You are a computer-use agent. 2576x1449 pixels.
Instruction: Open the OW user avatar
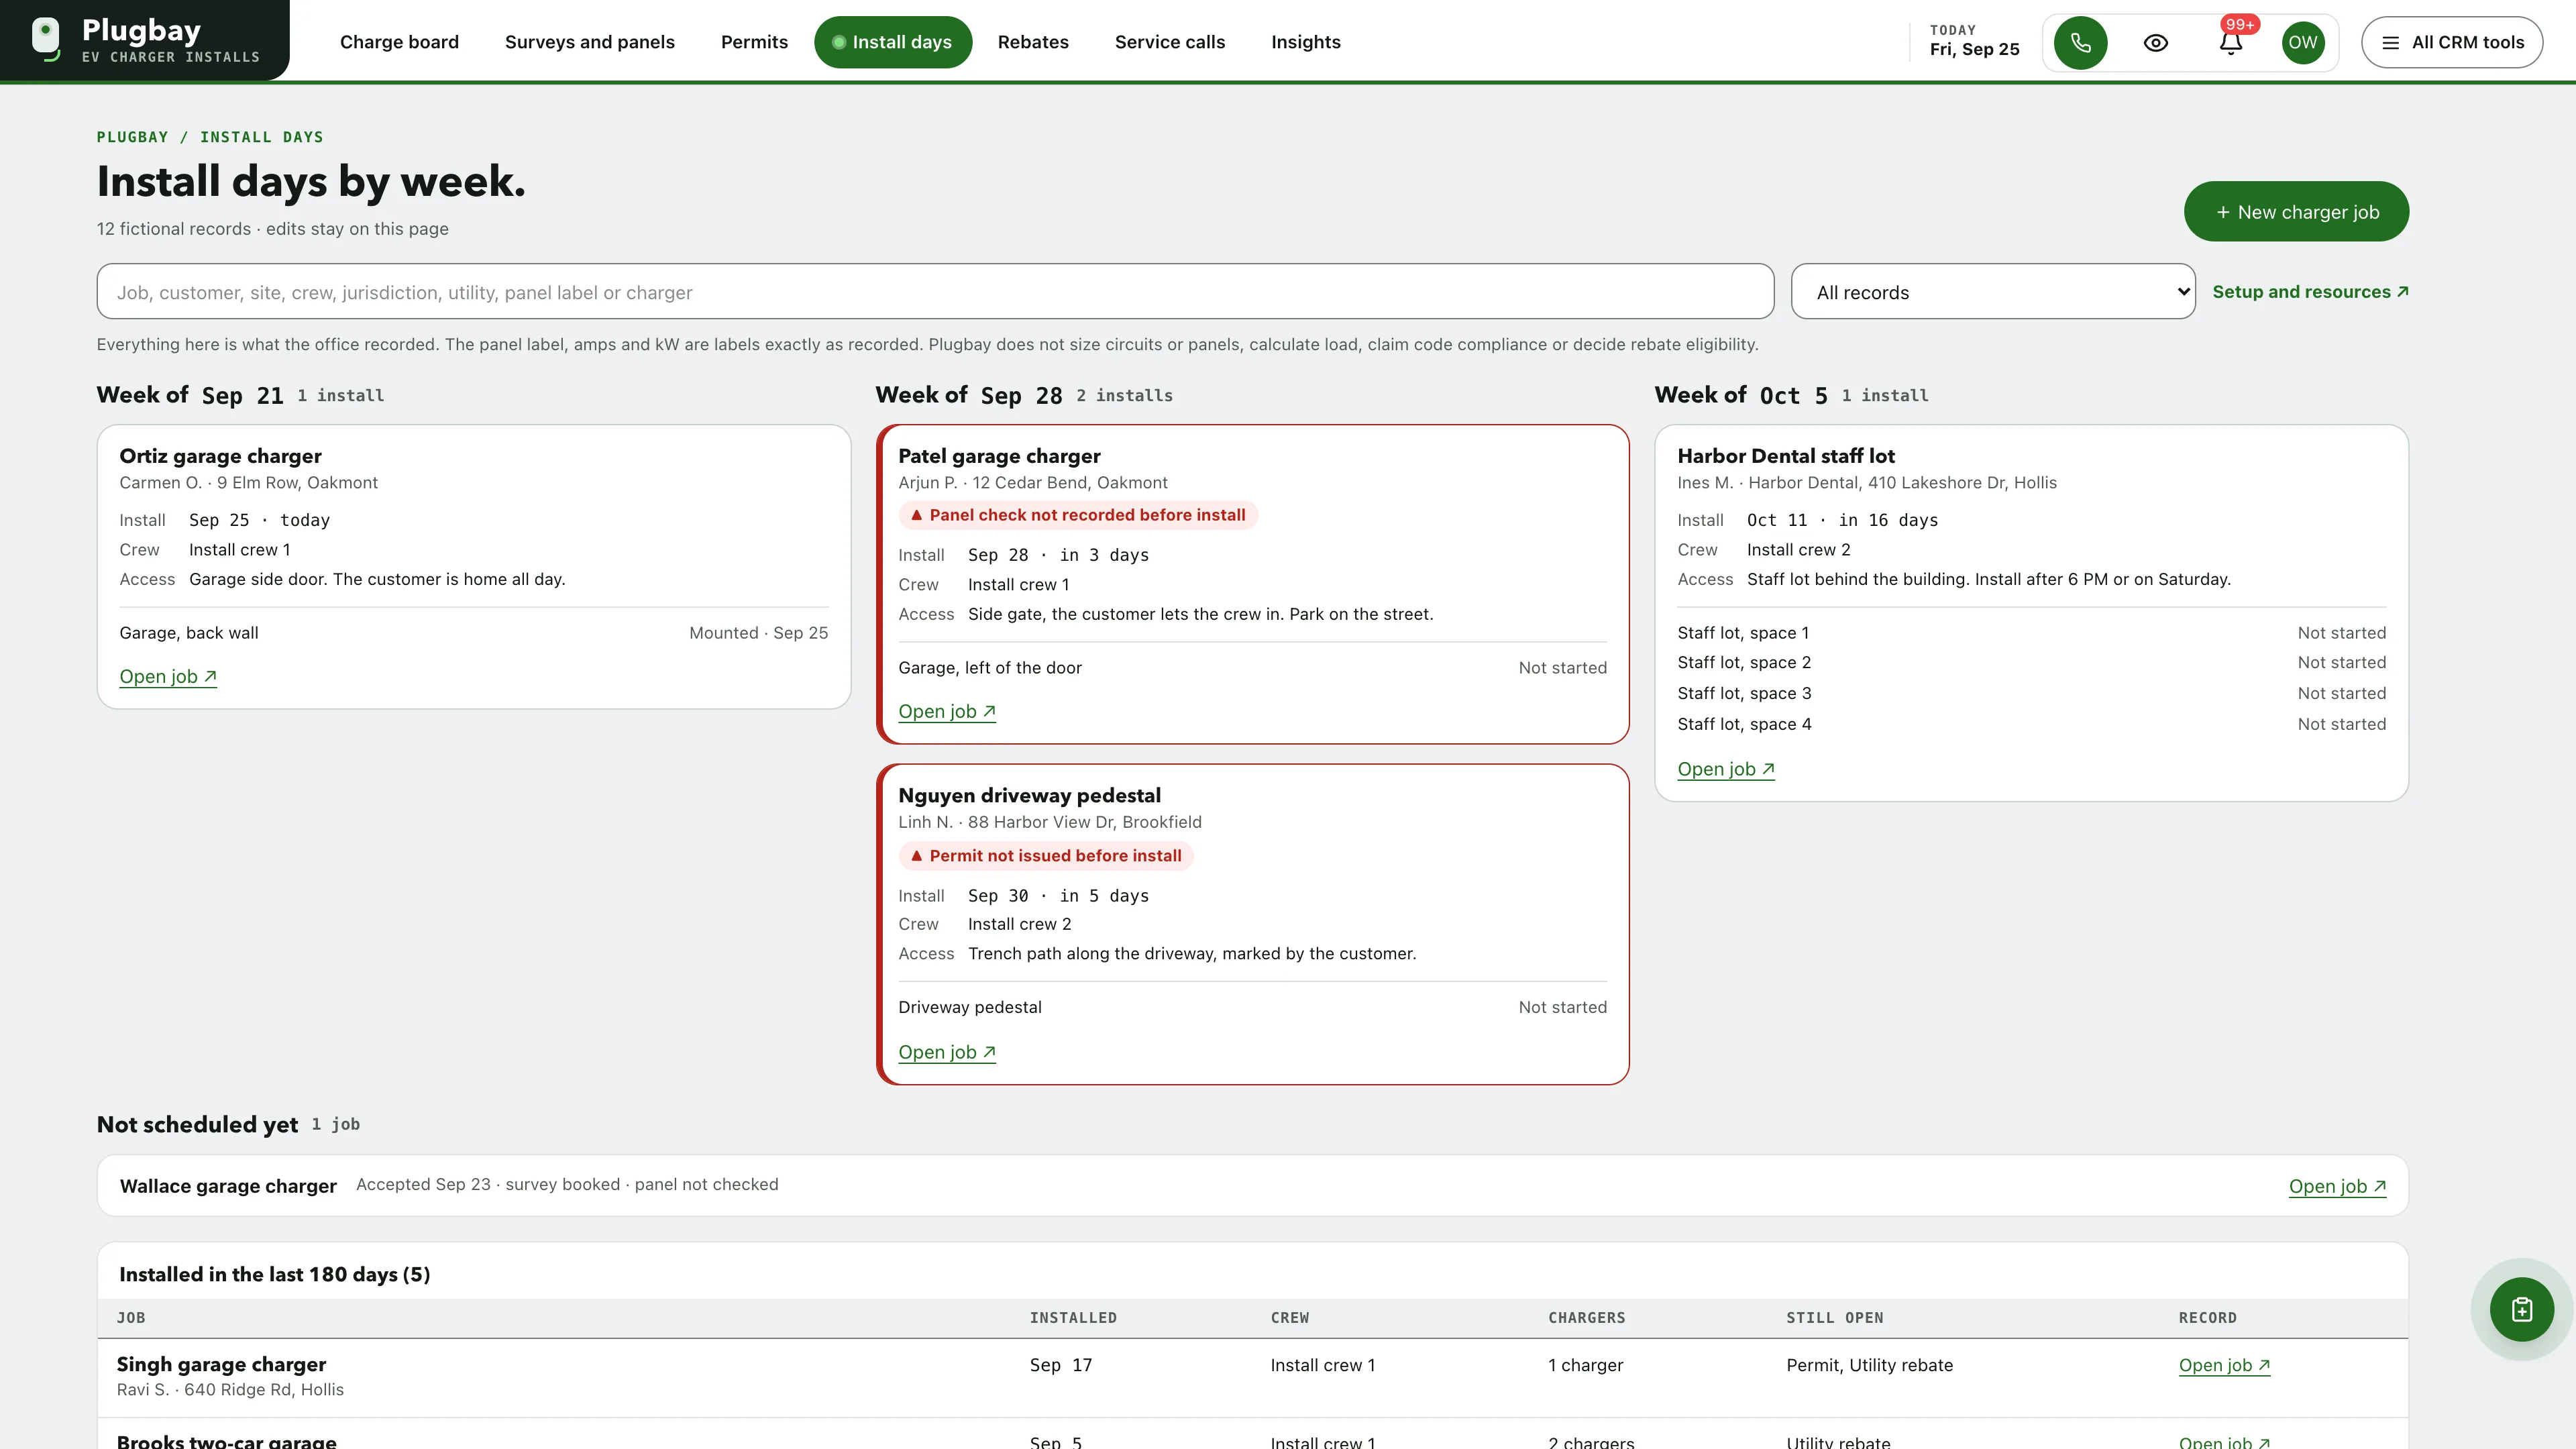point(2303,42)
